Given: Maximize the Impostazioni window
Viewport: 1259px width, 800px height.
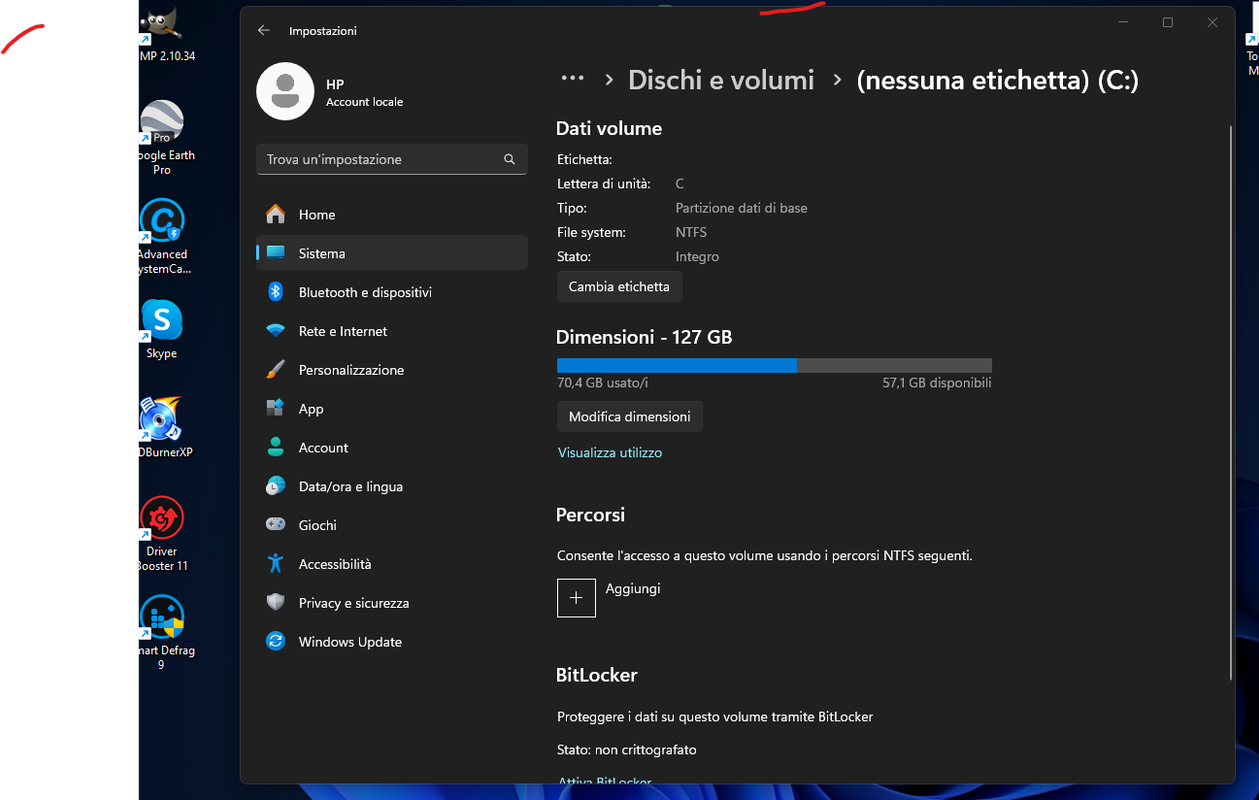Looking at the screenshot, I should tap(1167, 22).
